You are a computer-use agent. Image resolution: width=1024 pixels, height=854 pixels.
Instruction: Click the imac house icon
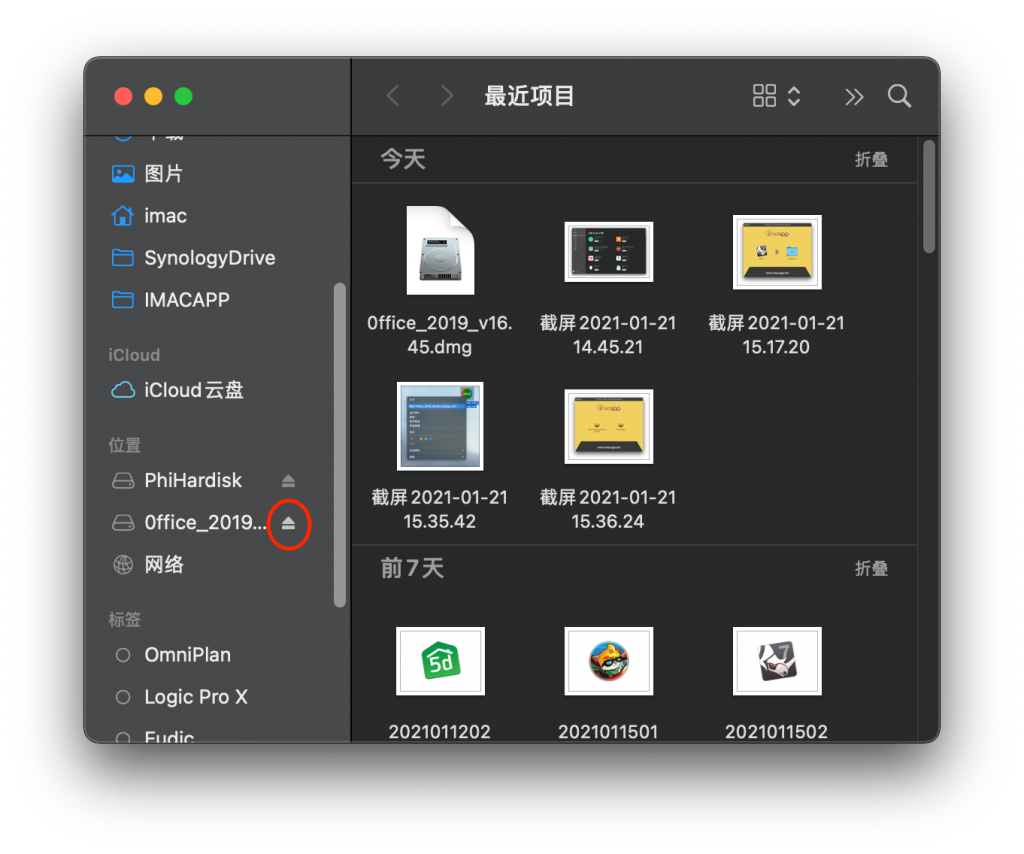click(123, 215)
